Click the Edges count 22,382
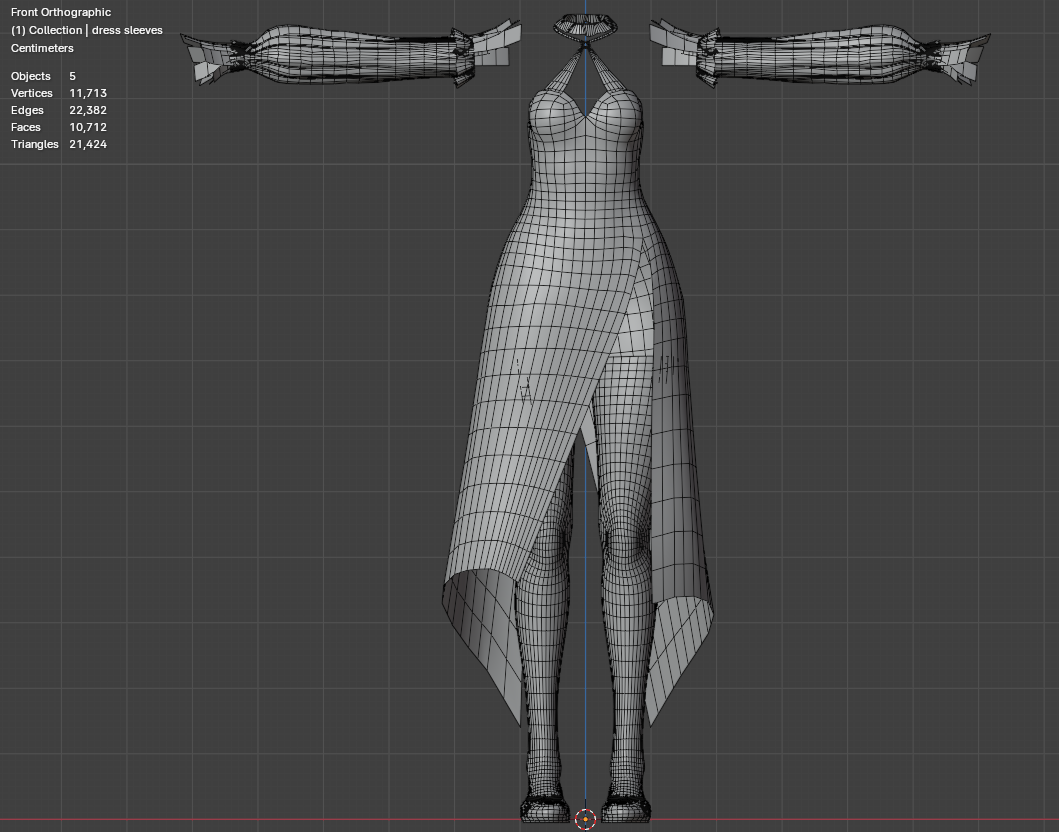This screenshot has height=832, width=1059. pyautogui.click(x=88, y=110)
